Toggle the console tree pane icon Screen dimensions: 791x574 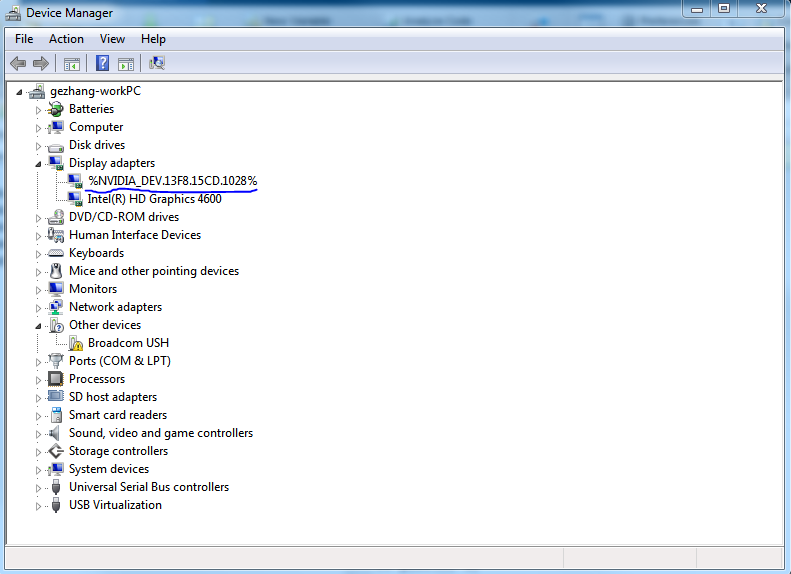pyautogui.click(x=72, y=64)
